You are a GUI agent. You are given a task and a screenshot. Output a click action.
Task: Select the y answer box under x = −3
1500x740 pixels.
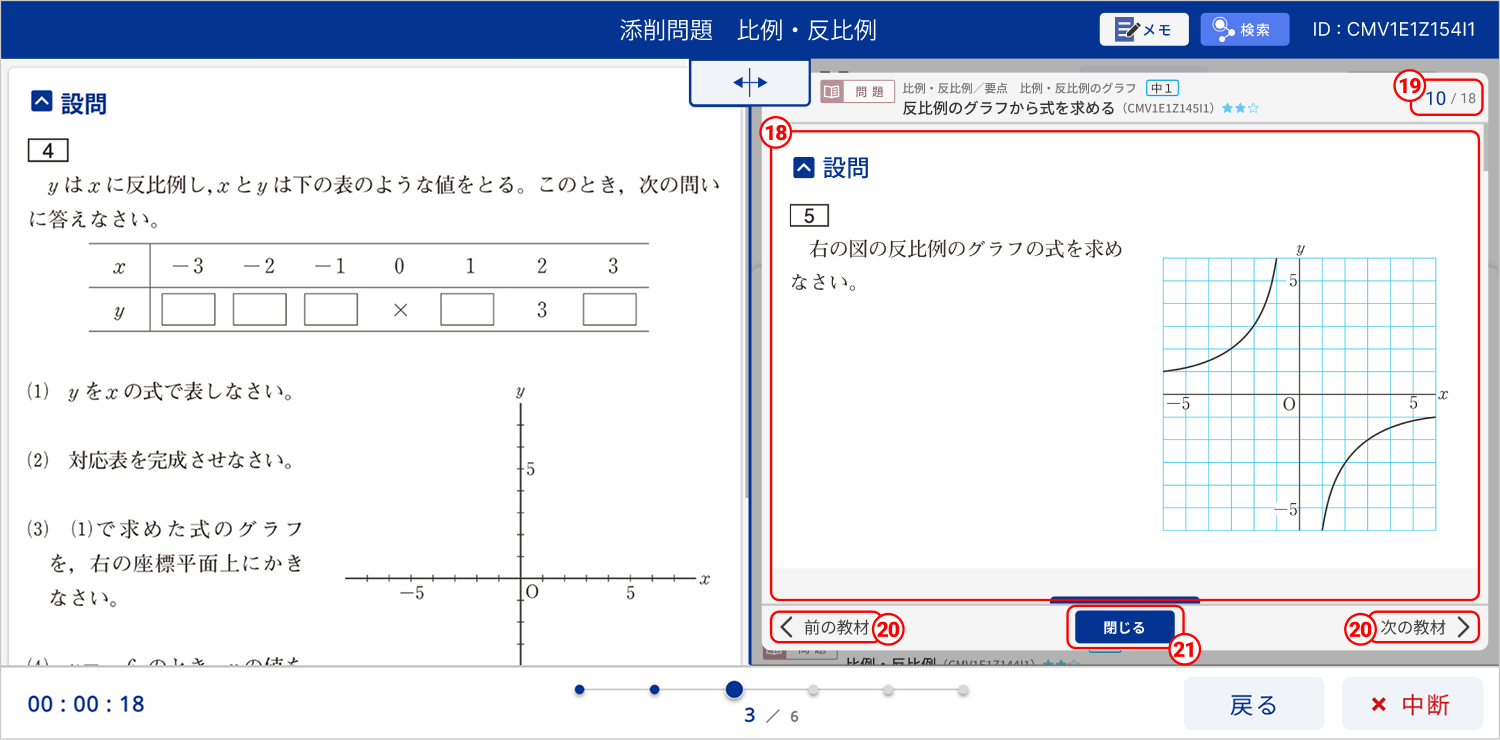(188, 310)
